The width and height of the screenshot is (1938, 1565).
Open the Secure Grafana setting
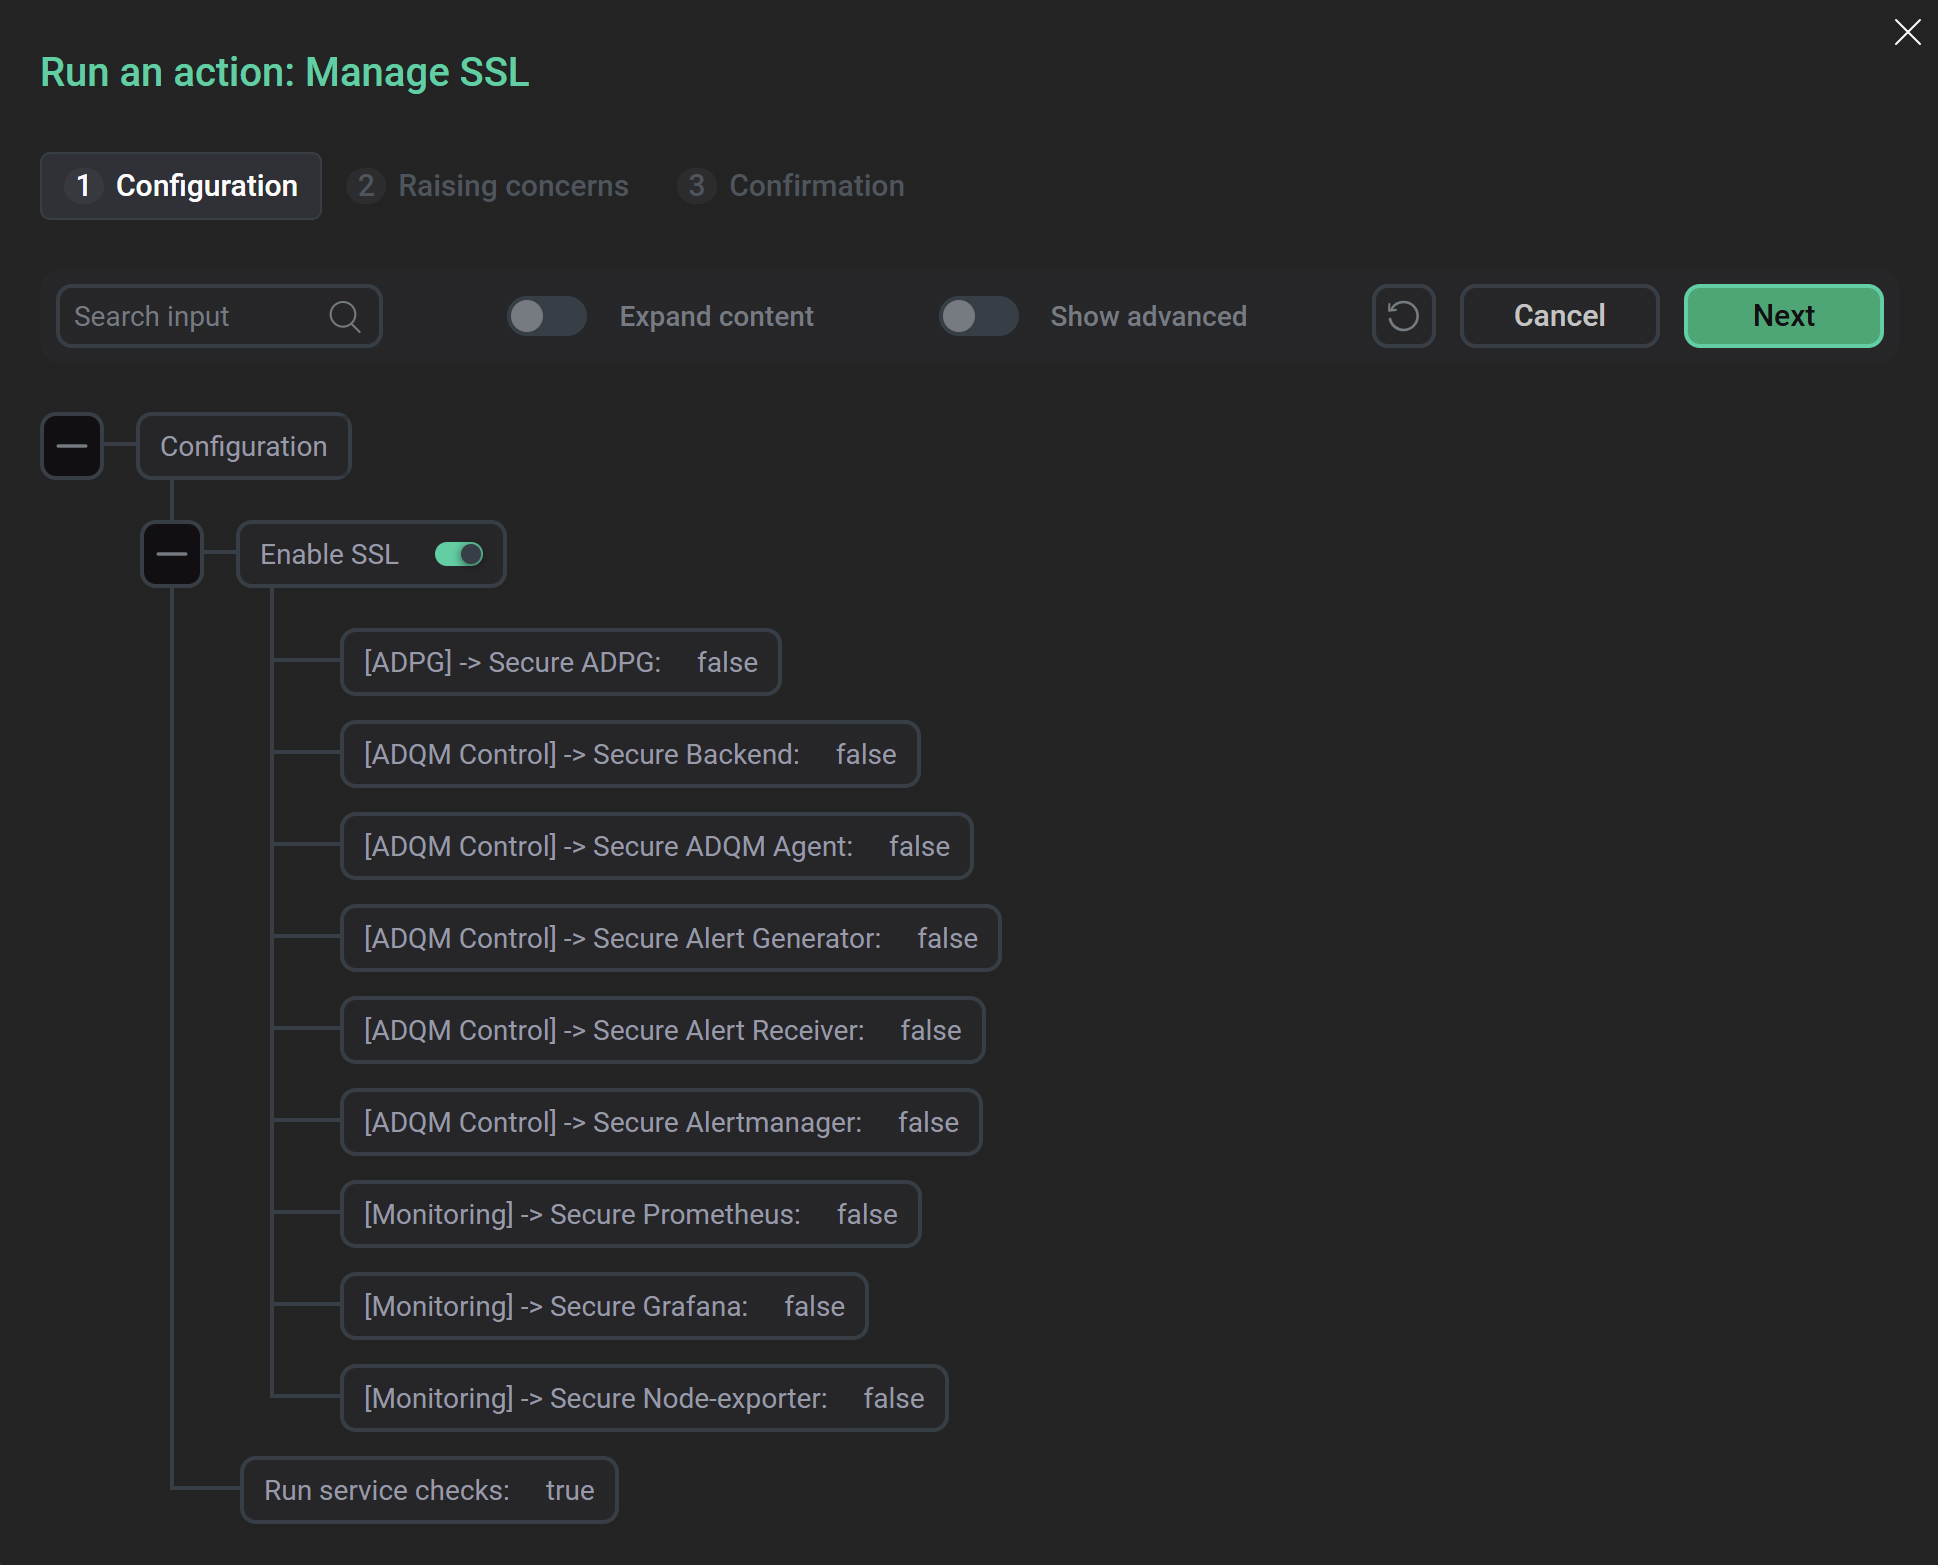604,1306
